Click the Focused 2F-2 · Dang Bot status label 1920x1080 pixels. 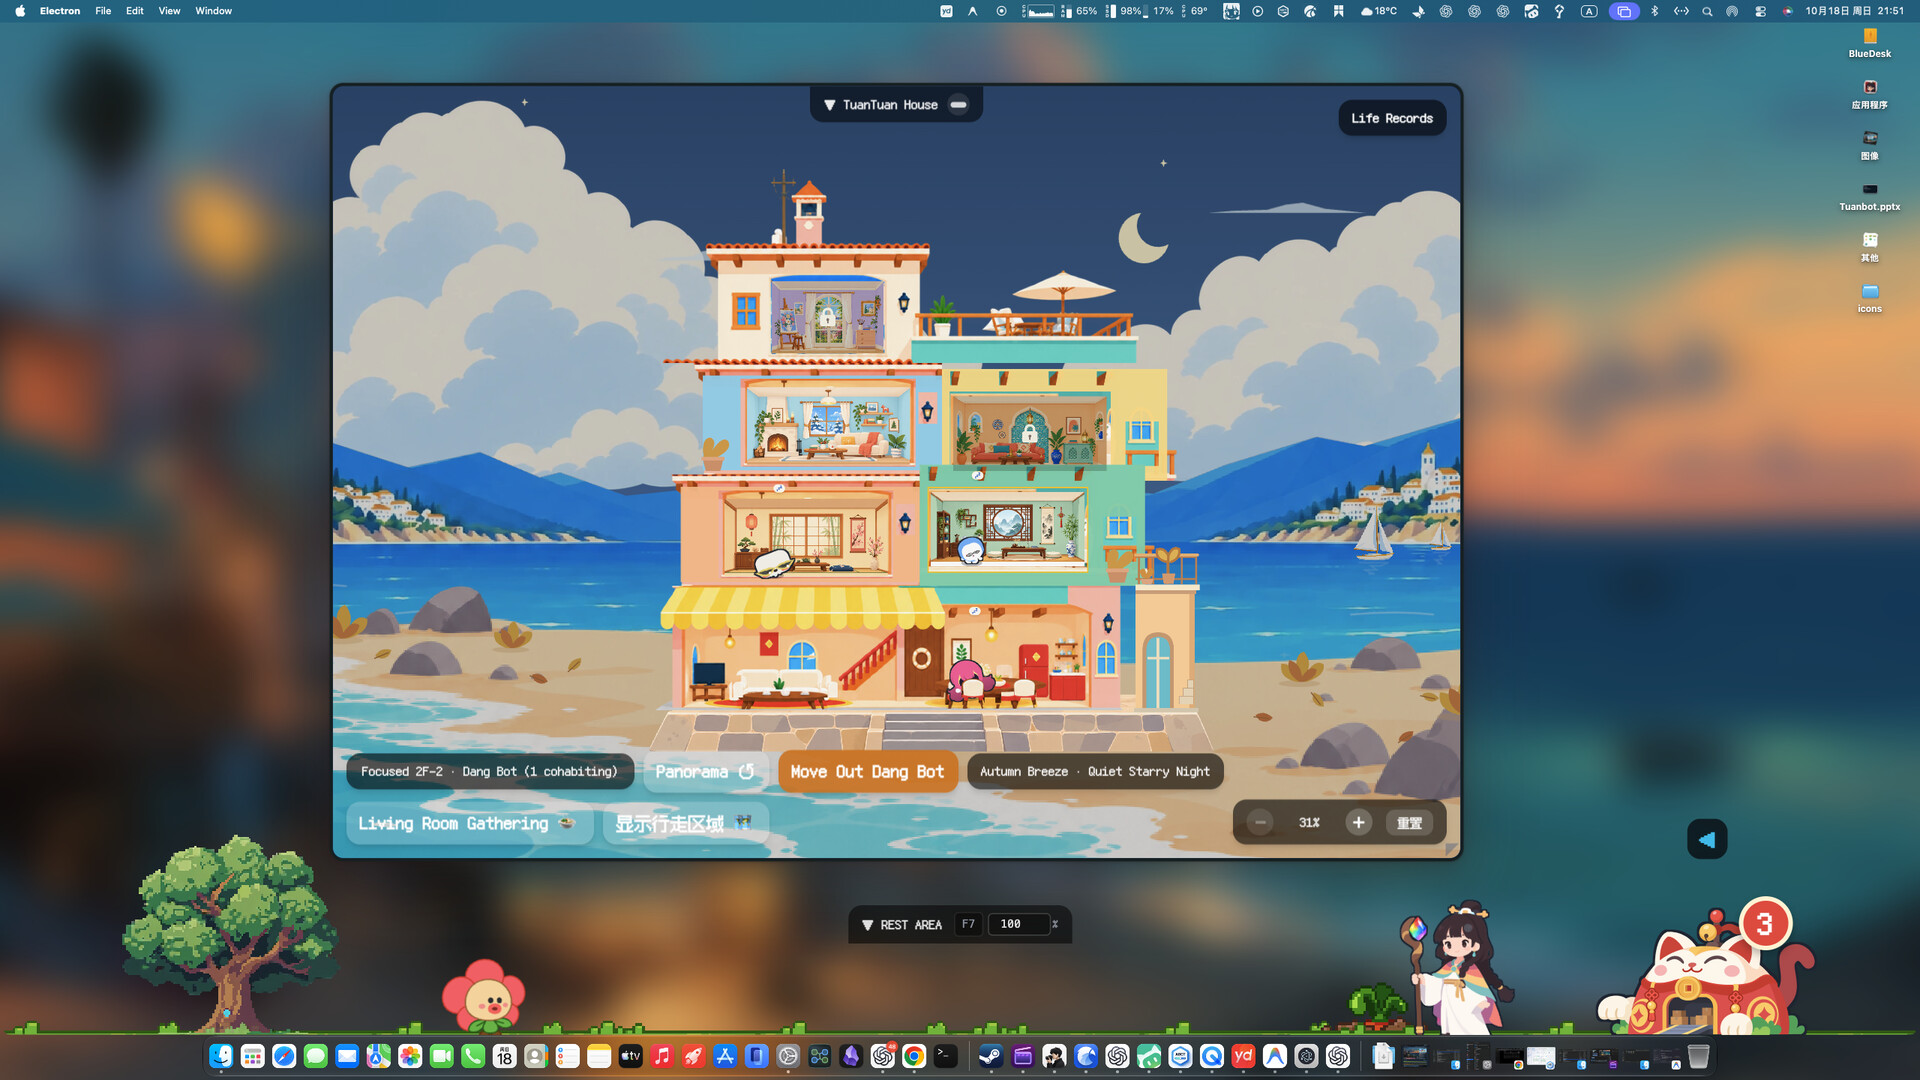point(489,771)
